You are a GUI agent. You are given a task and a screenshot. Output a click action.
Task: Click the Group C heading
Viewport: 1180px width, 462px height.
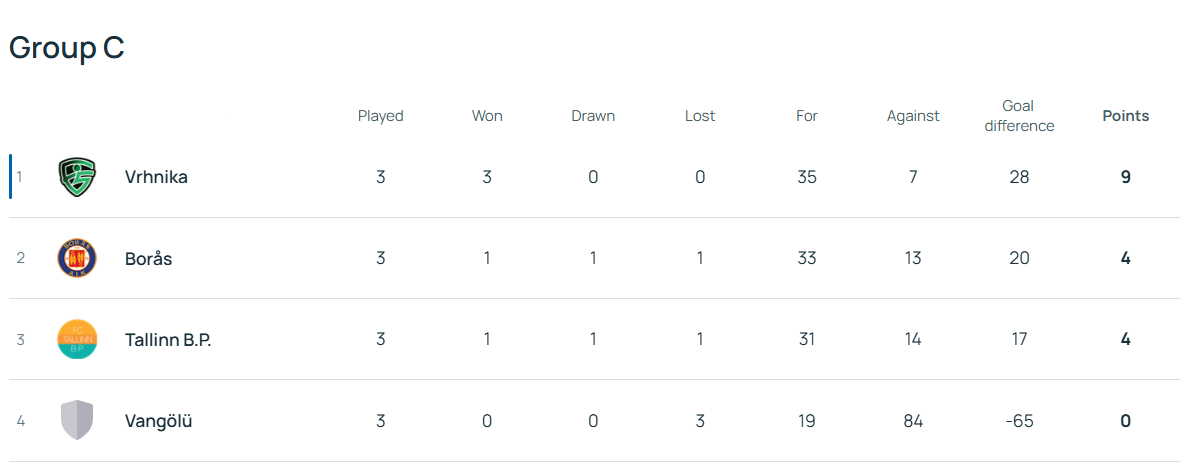tap(66, 48)
